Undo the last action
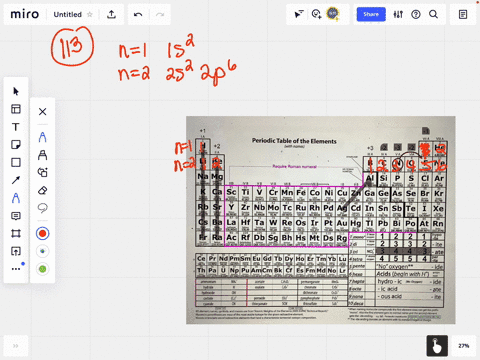This screenshot has height=360, width=480. pyautogui.click(x=138, y=14)
